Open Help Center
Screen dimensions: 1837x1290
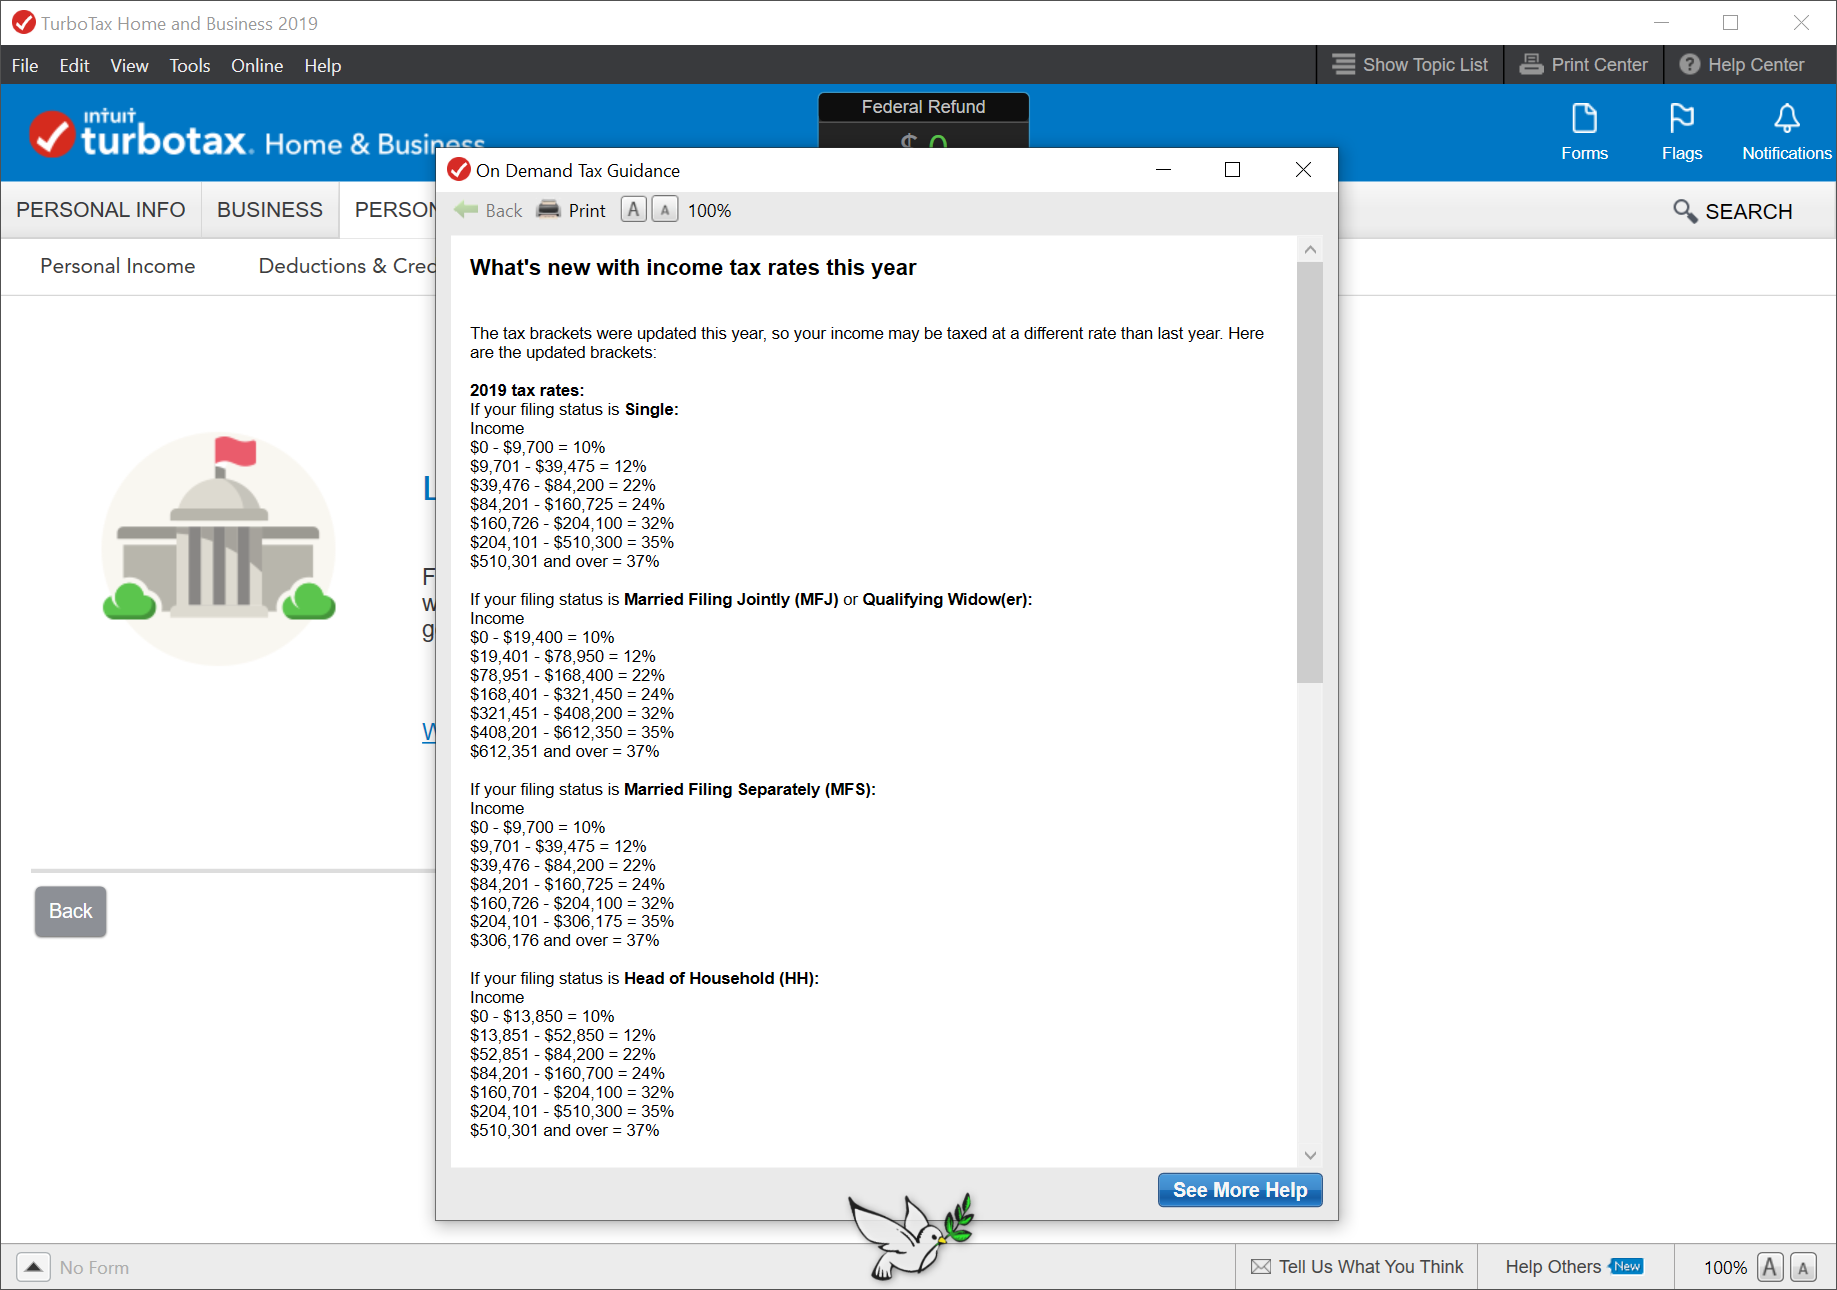pyautogui.click(x=1741, y=65)
